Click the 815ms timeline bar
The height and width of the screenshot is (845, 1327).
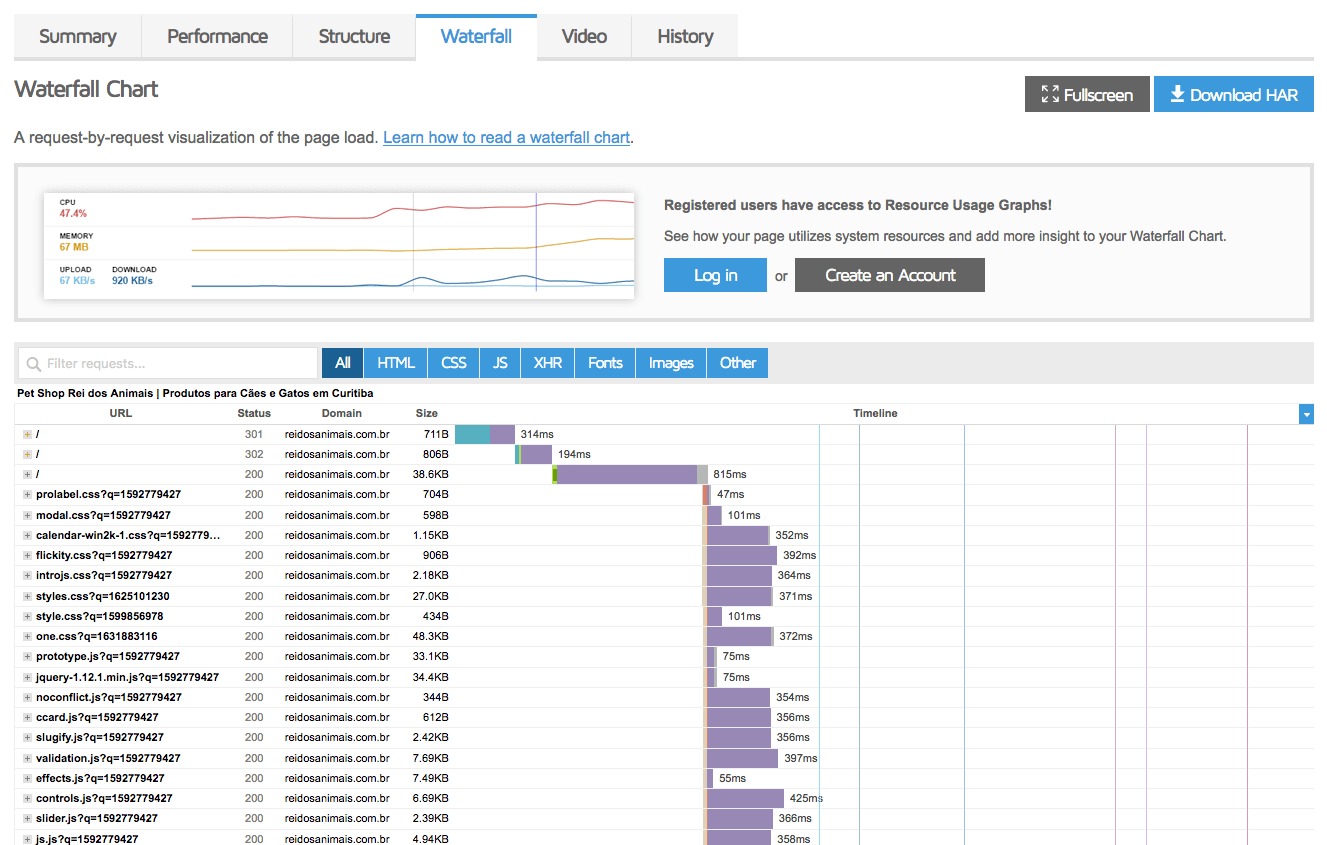tap(630, 474)
